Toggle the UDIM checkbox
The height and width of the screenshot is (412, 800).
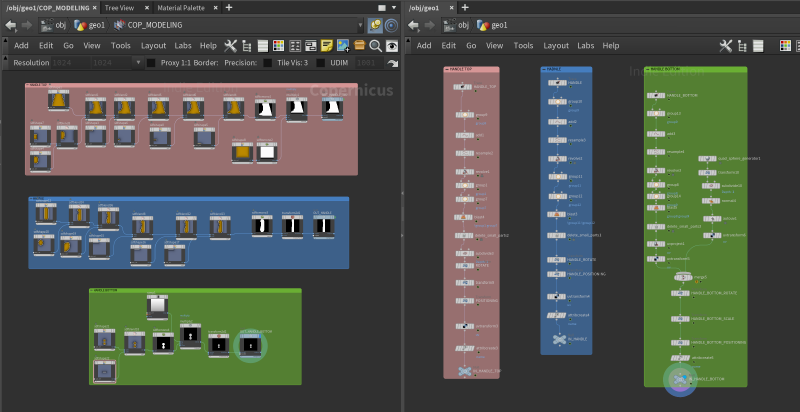coord(322,63)
